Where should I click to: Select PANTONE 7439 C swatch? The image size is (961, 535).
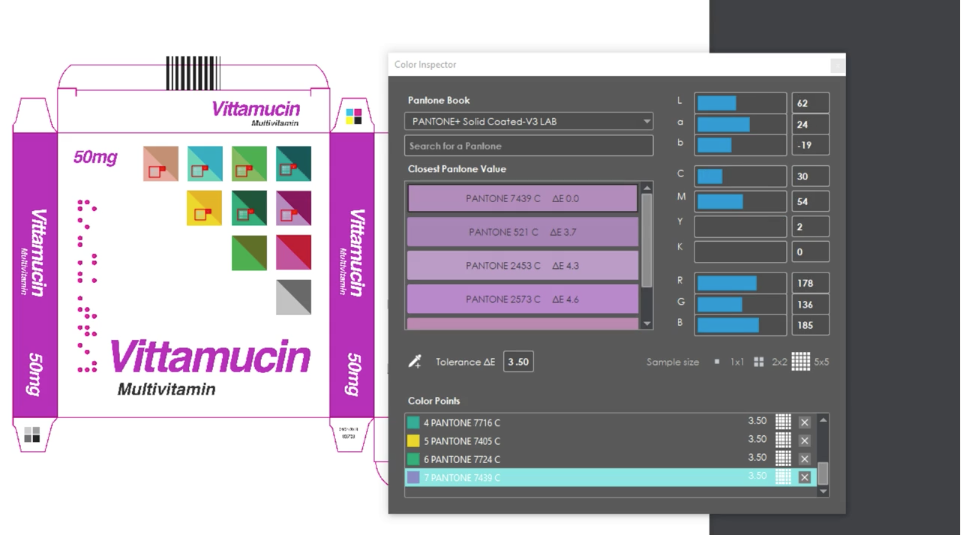tap(523, 199)
